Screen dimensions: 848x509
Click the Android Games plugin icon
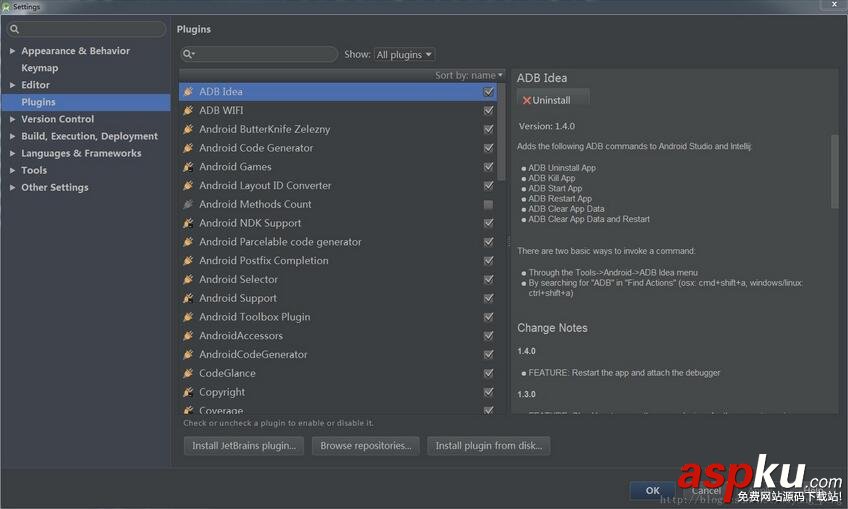point(188,167)
